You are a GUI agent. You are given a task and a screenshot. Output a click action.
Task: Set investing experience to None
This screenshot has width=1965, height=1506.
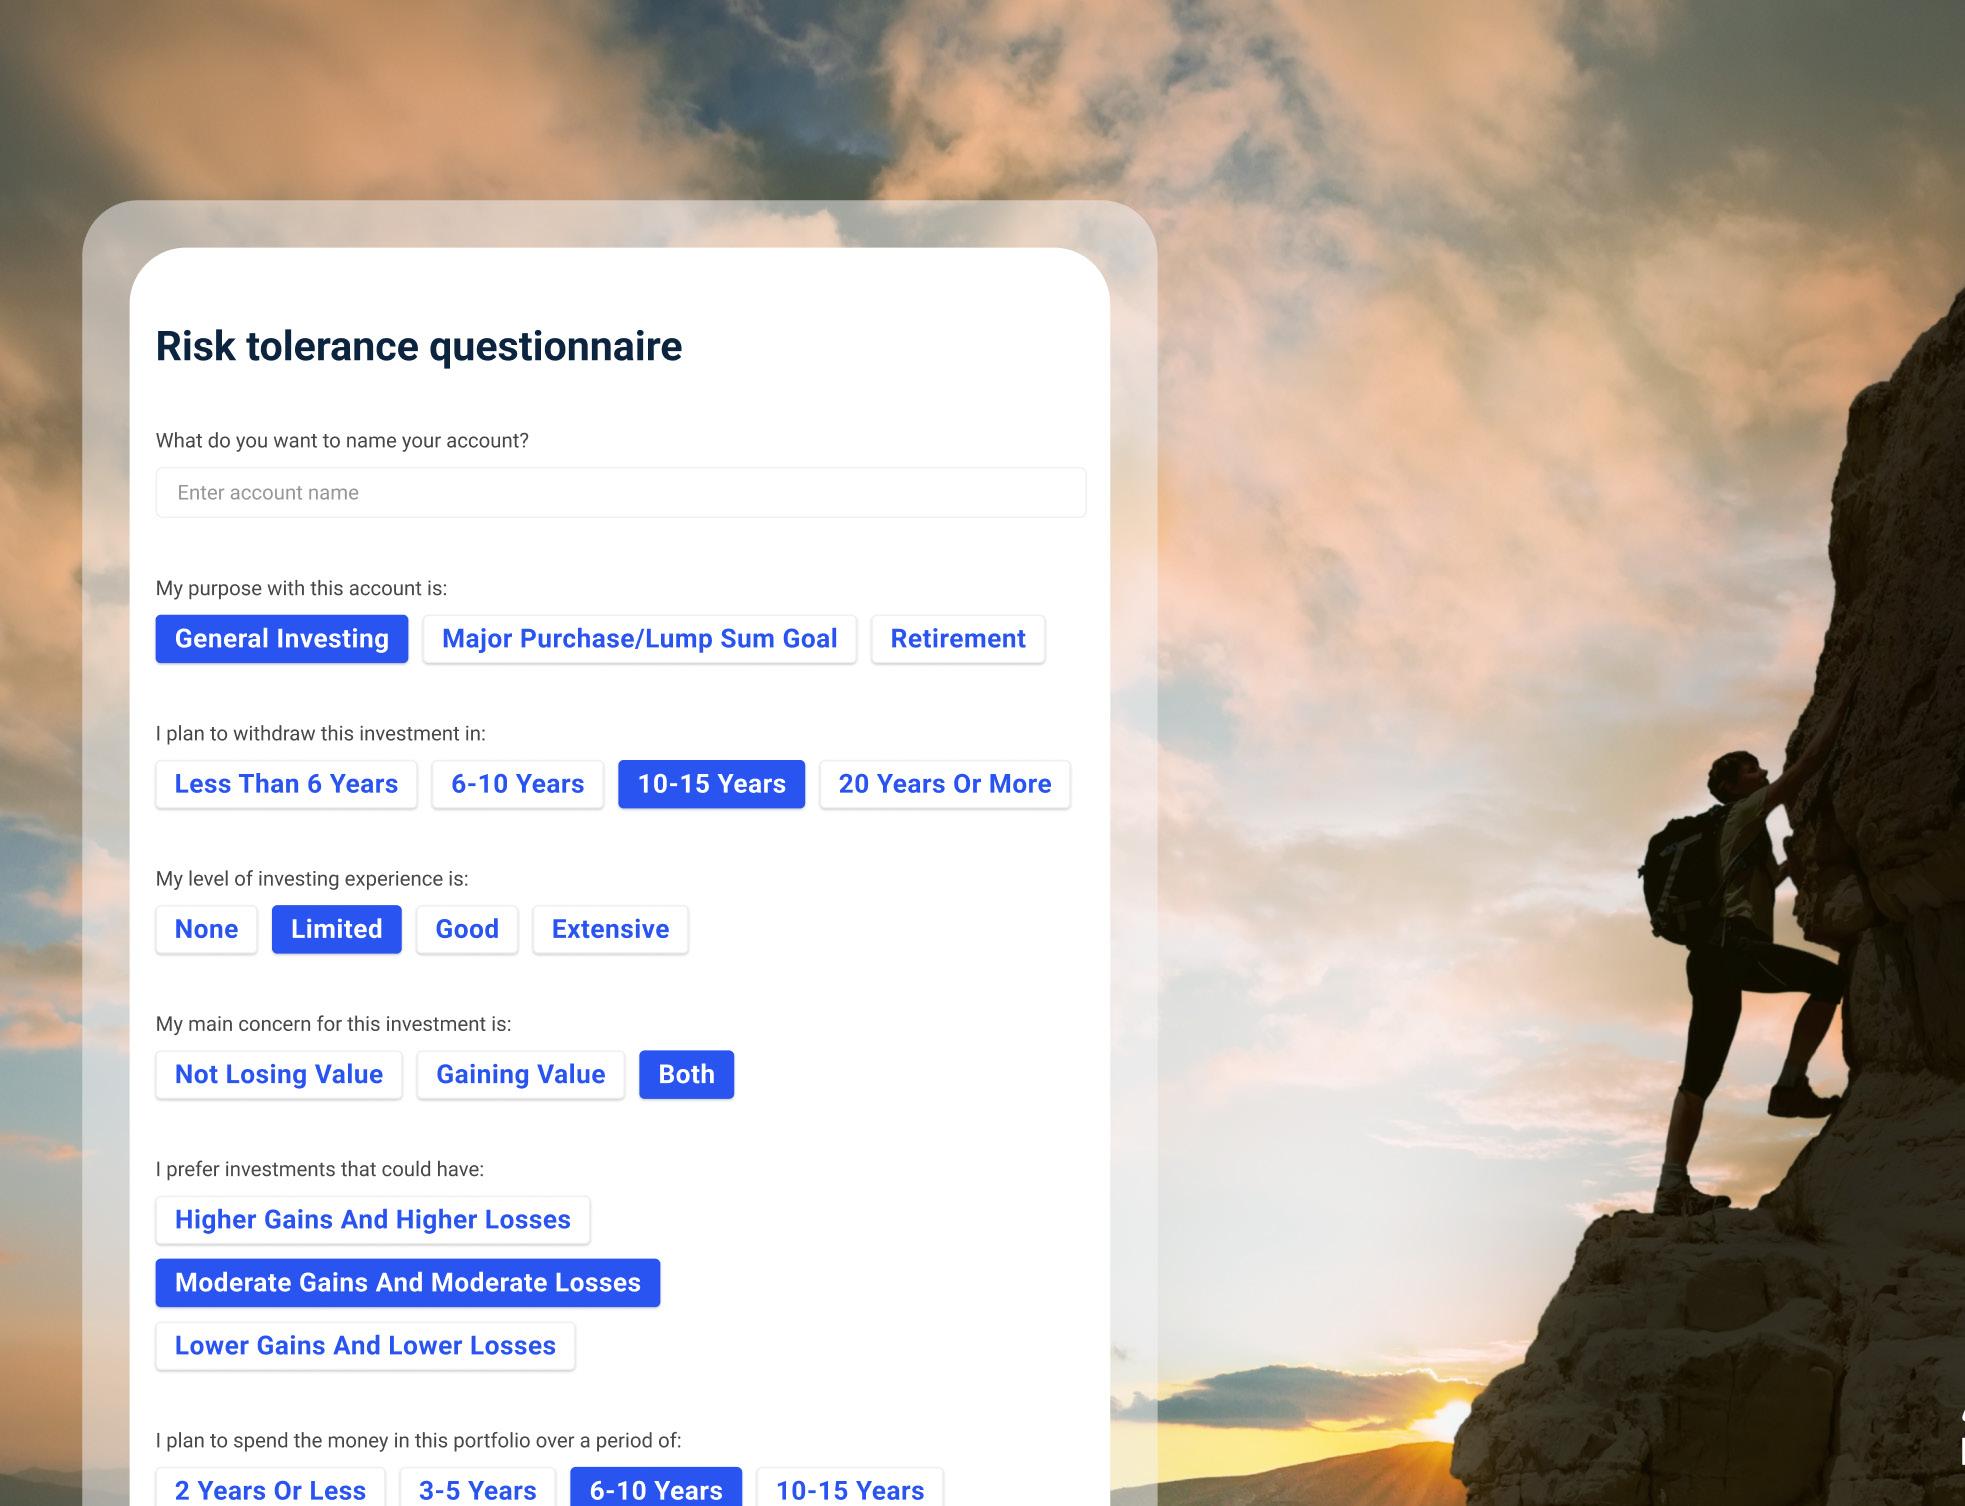click(x=206, y=929)
